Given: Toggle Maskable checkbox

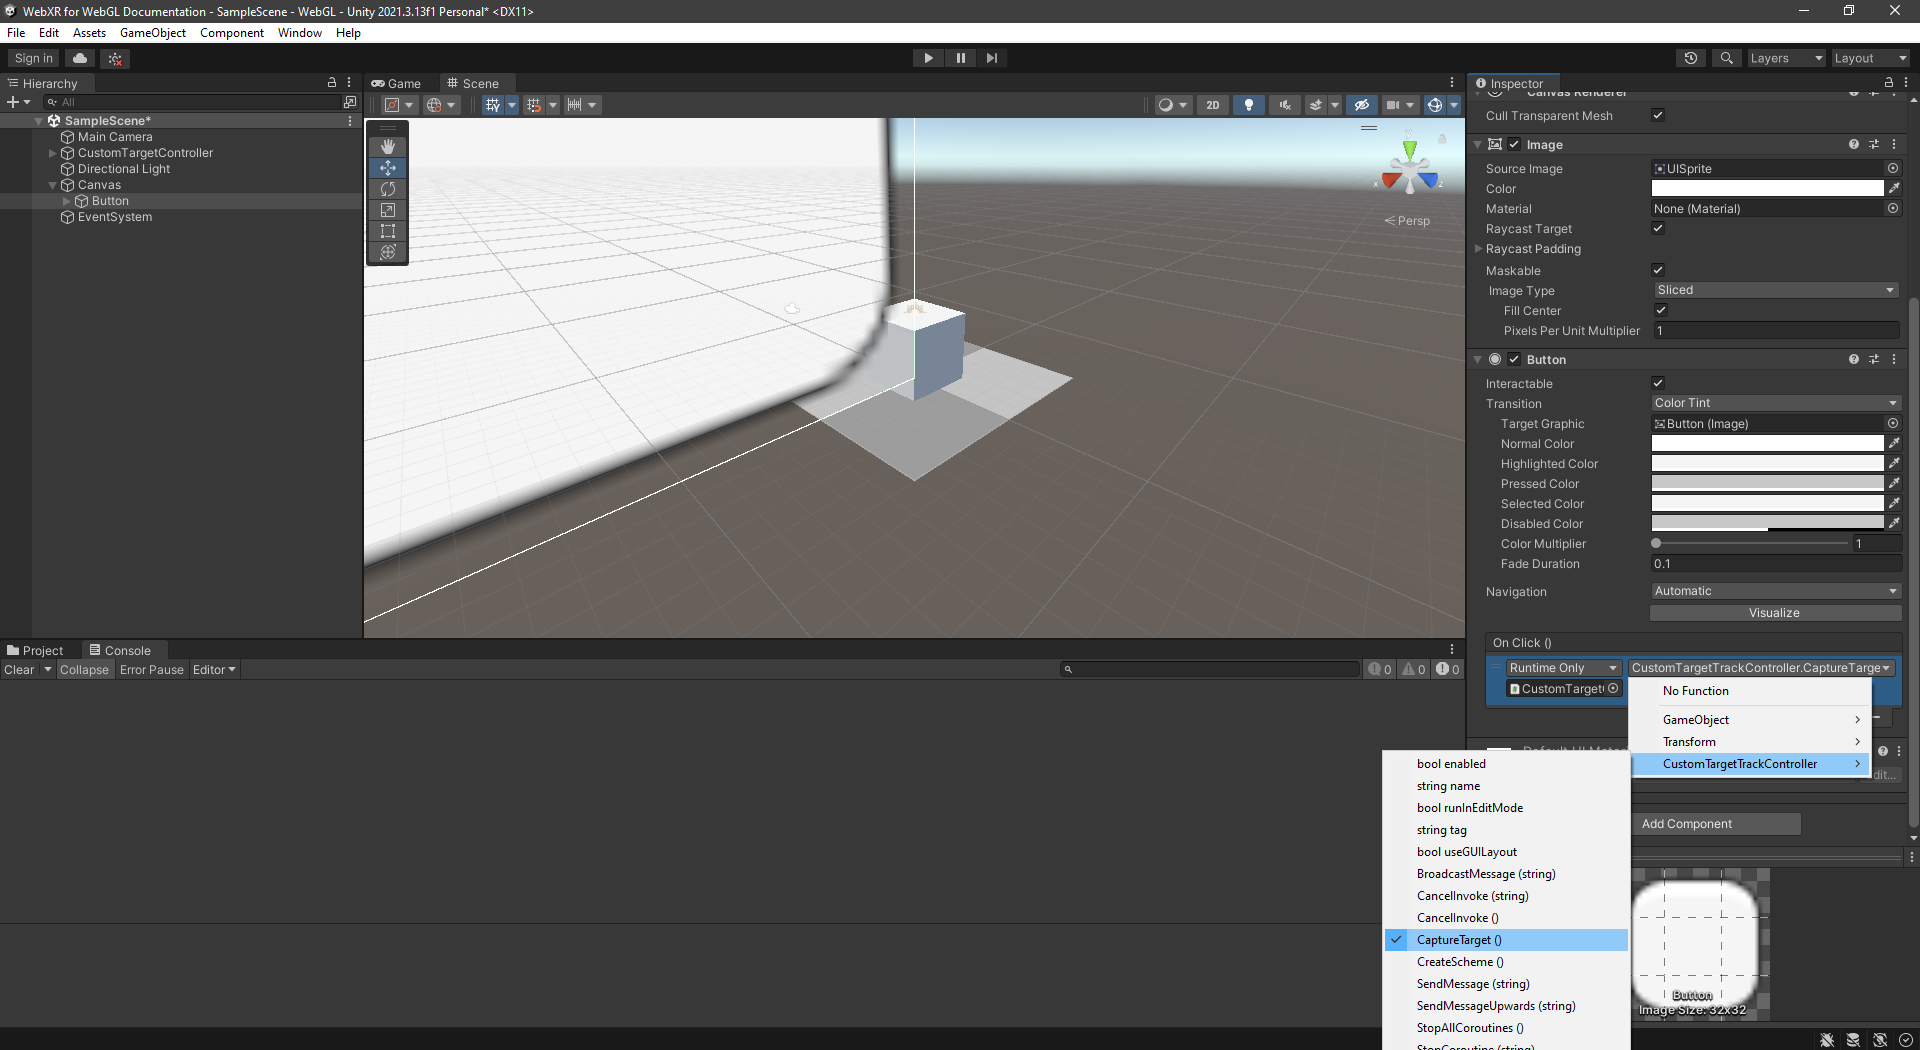Looking at the screenshot, I should [x=1658, y=270].
